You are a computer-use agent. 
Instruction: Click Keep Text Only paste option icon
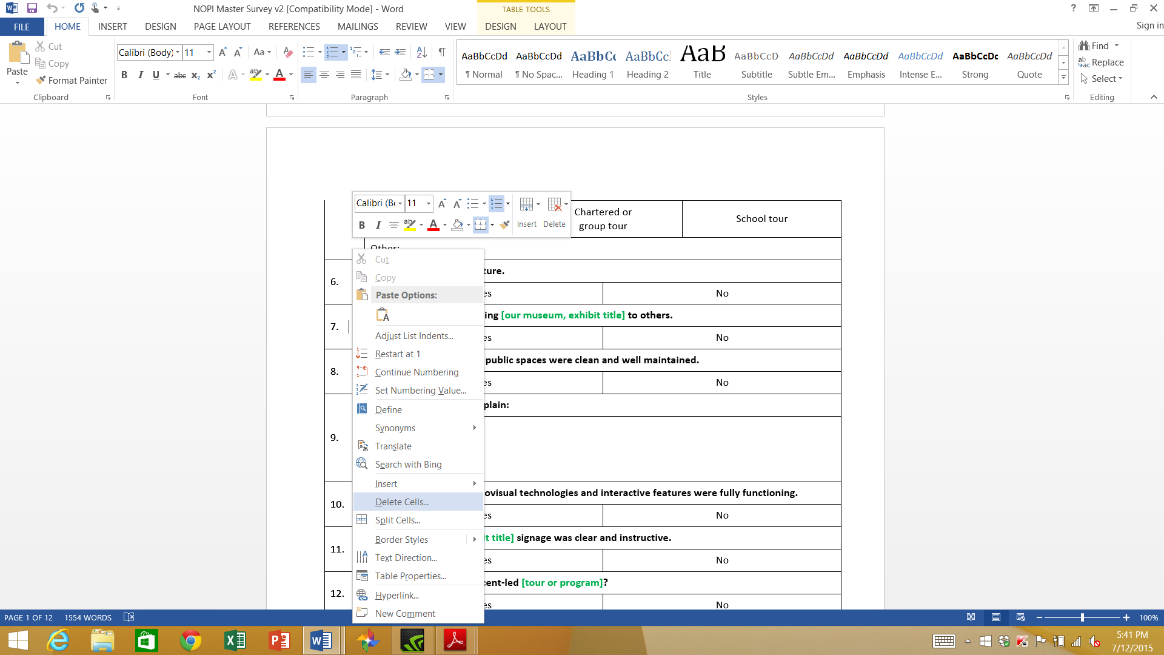click(382, 316)
